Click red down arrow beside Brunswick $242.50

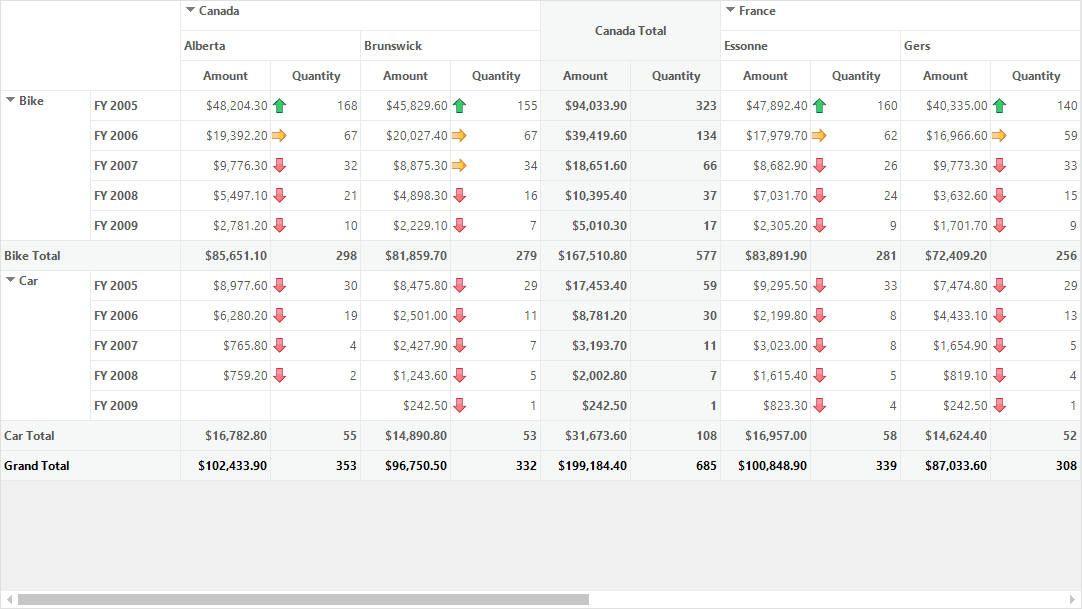tap(460, 406)
